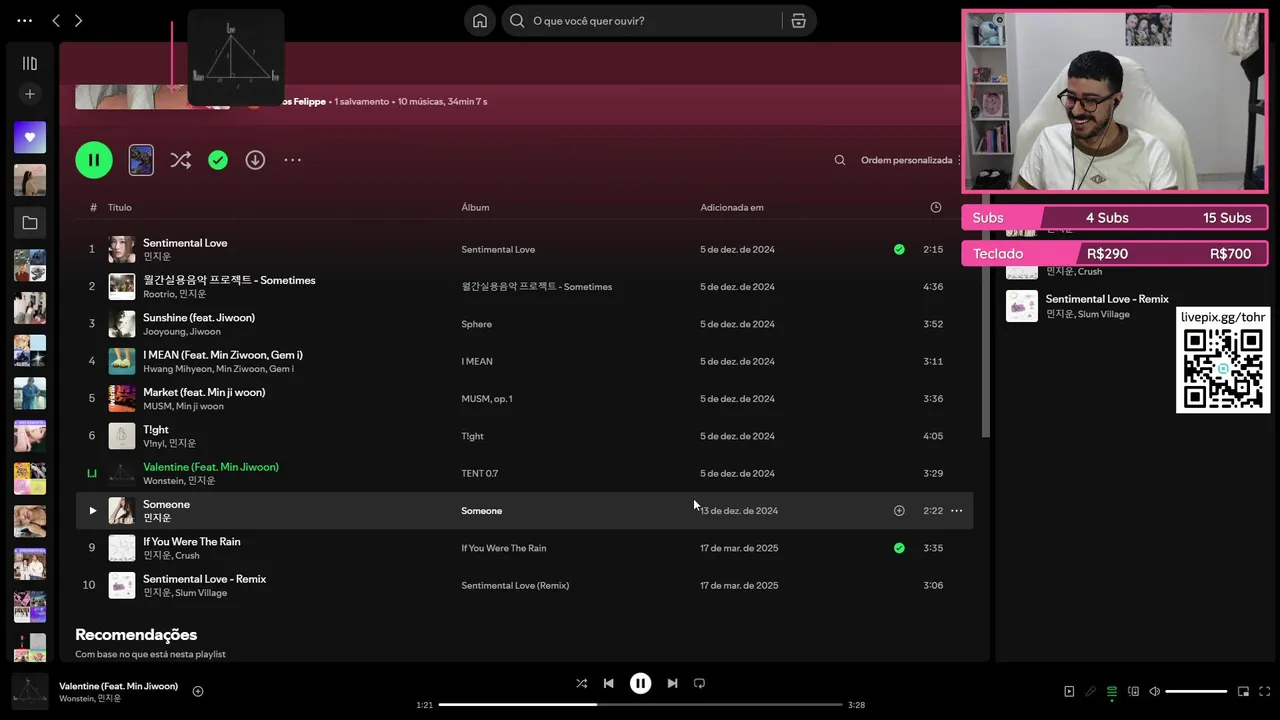Open 'Ordem personalizada' sort dropdown
Viewport: 1280px width, 720px height.
click(x=910, y=160)
